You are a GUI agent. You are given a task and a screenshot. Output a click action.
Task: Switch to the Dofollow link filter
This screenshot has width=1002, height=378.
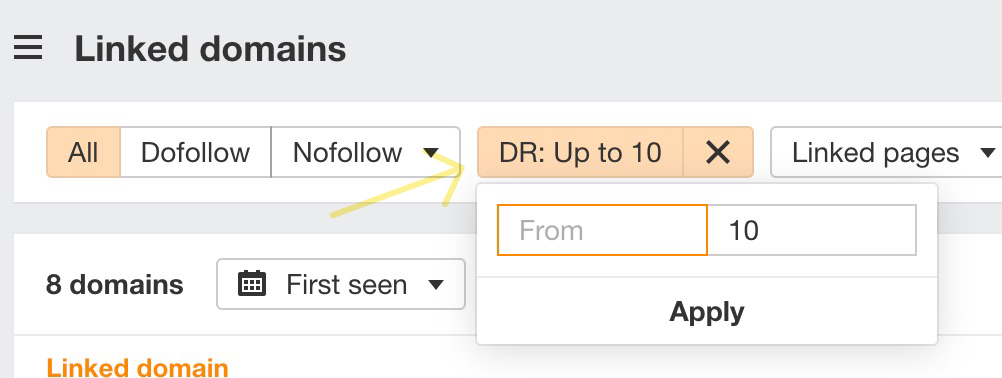pyautogui.click(x=196, y=152)
